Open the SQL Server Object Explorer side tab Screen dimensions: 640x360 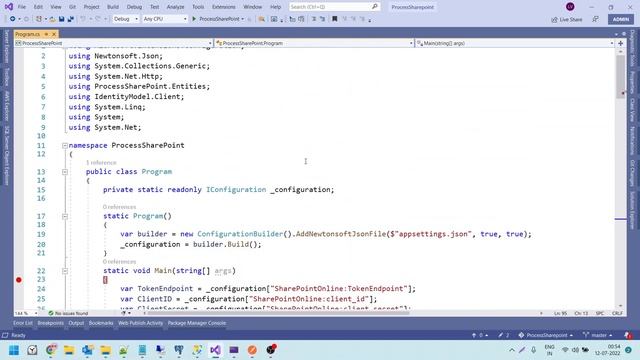(7, 156)
